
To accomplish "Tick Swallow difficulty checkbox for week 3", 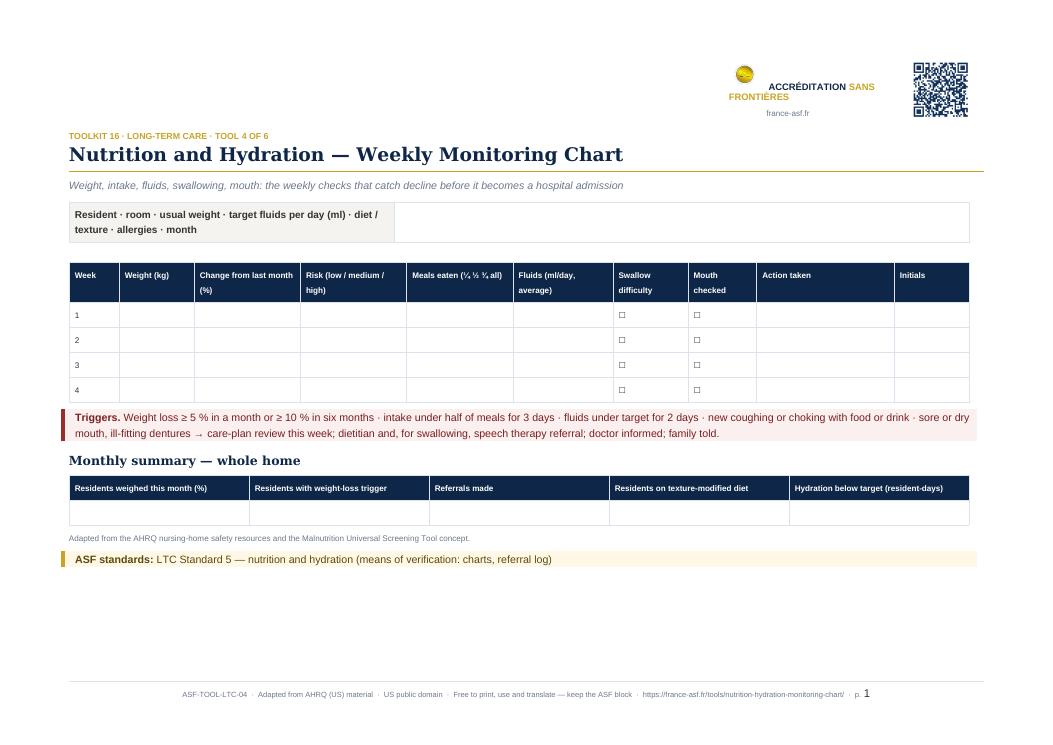I will 622,365.
